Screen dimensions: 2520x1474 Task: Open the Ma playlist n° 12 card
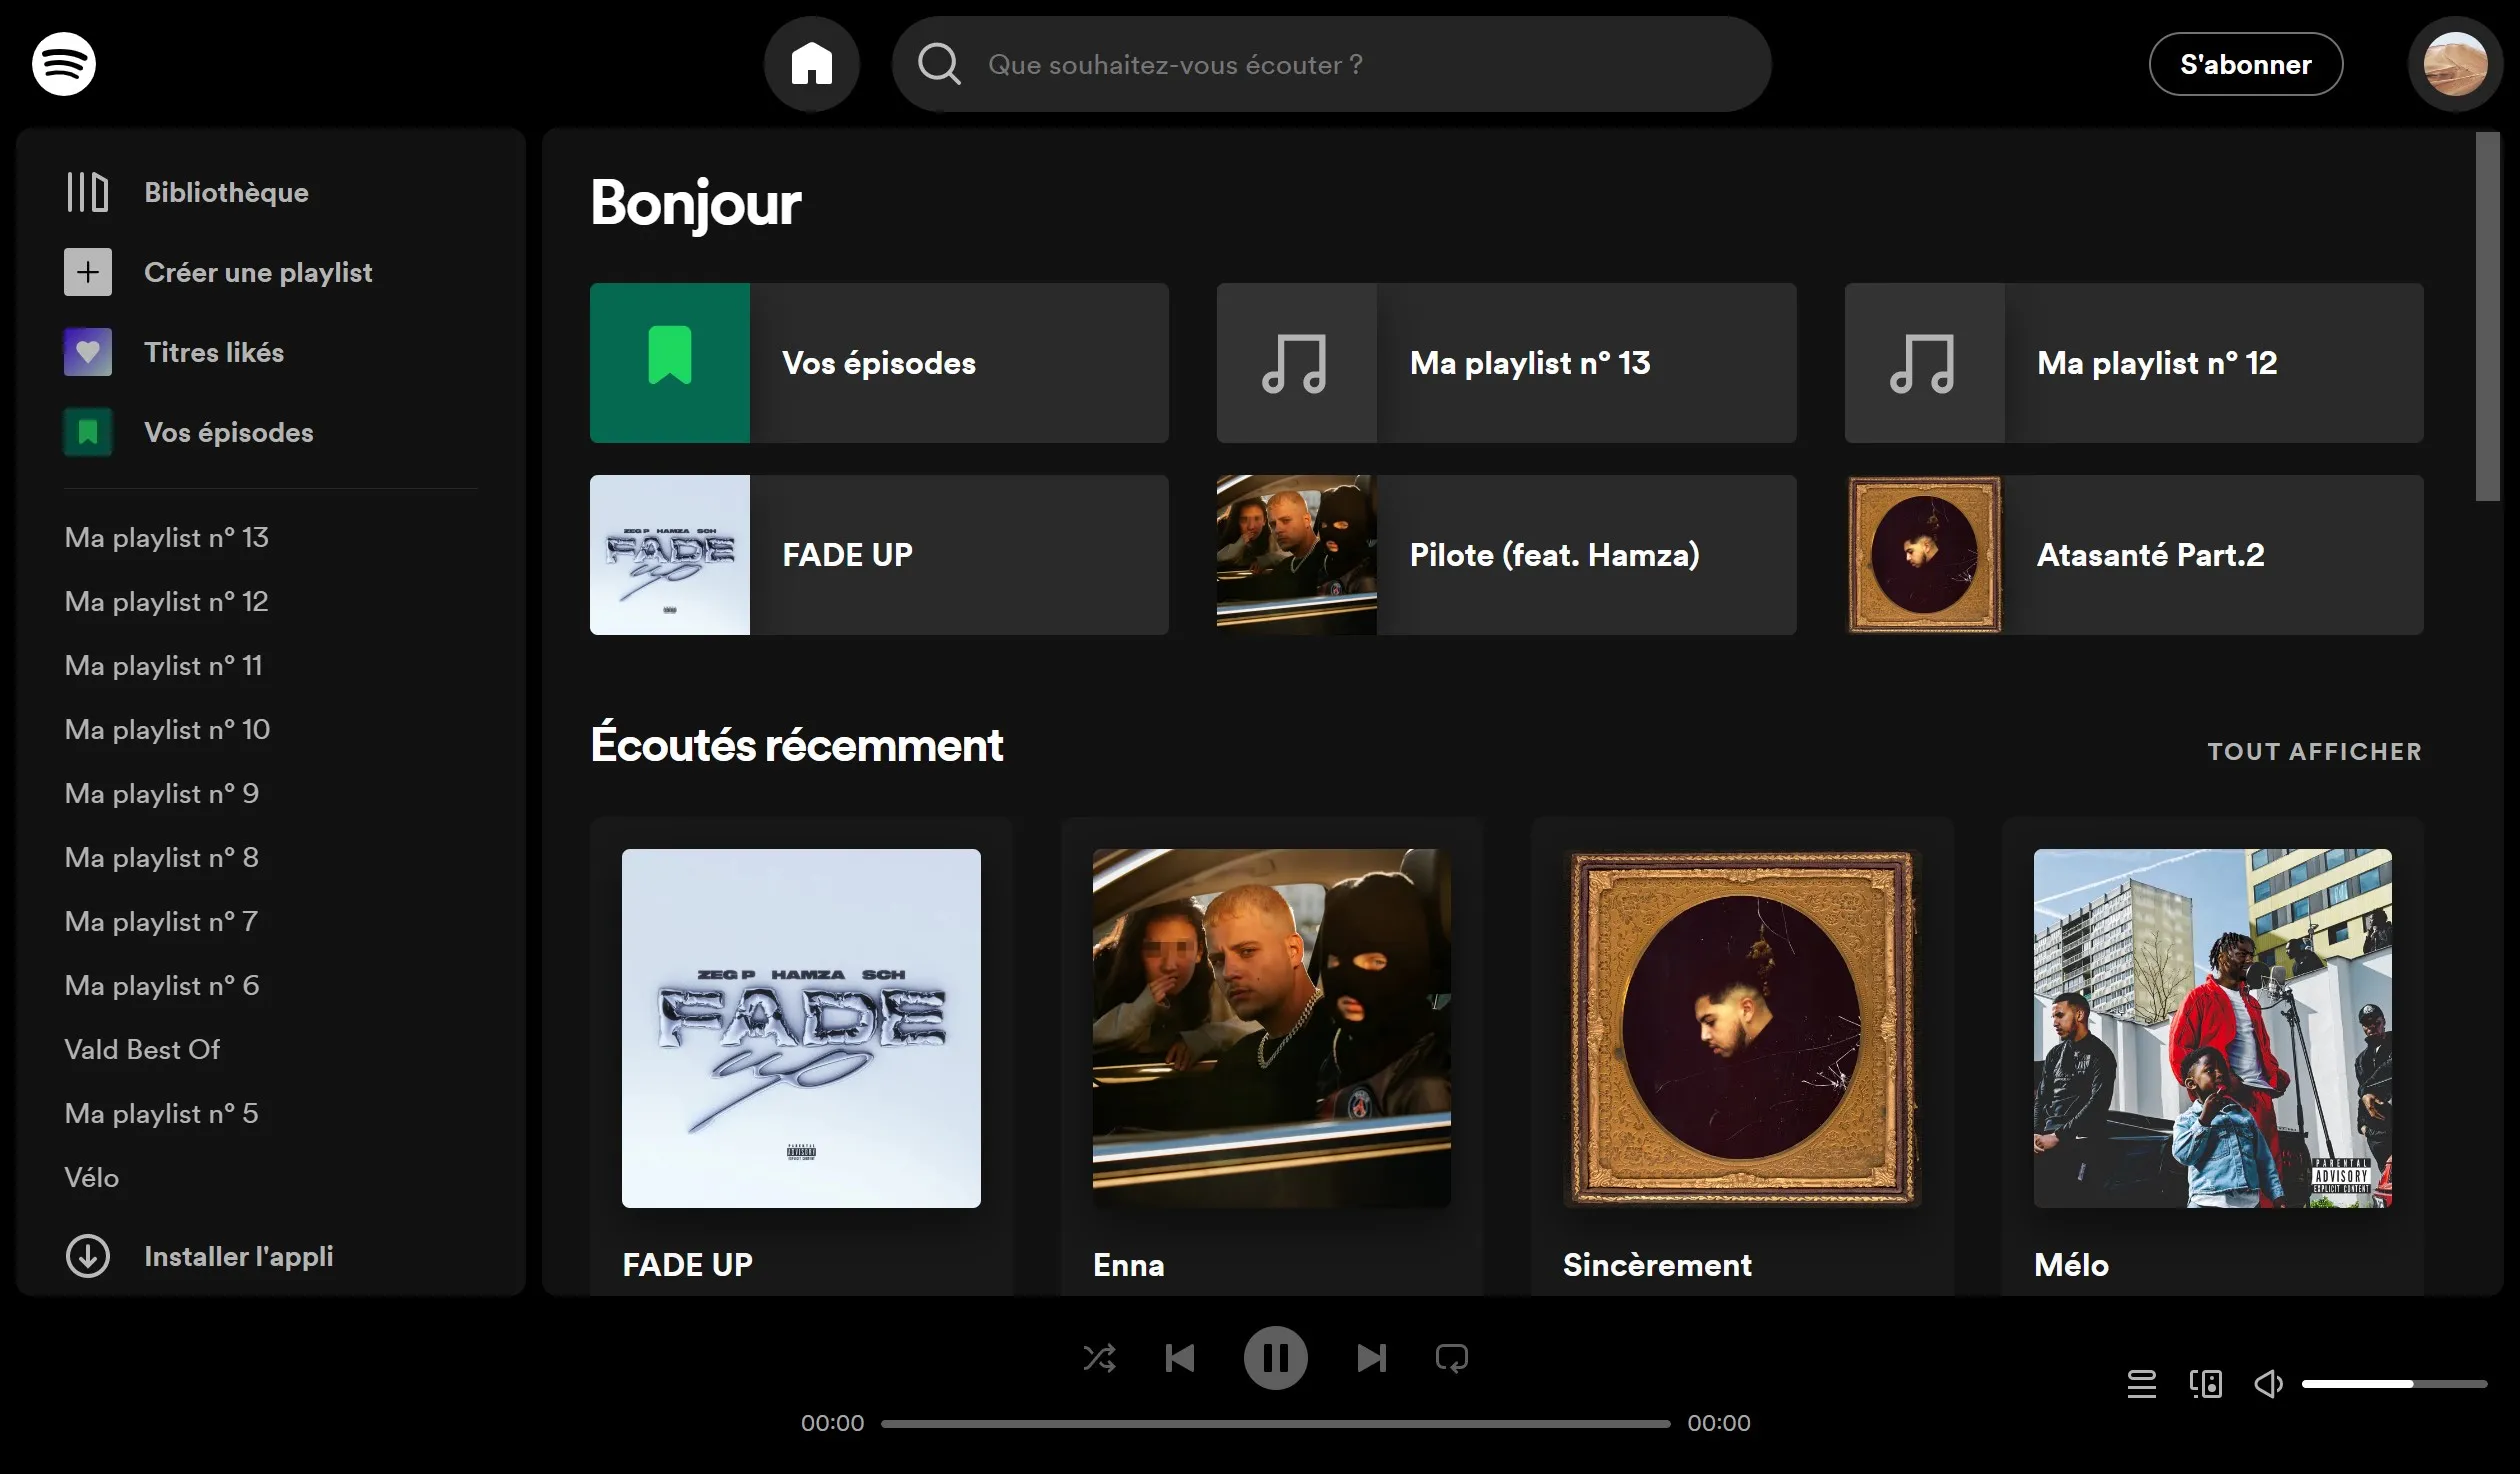[2134, 363]
